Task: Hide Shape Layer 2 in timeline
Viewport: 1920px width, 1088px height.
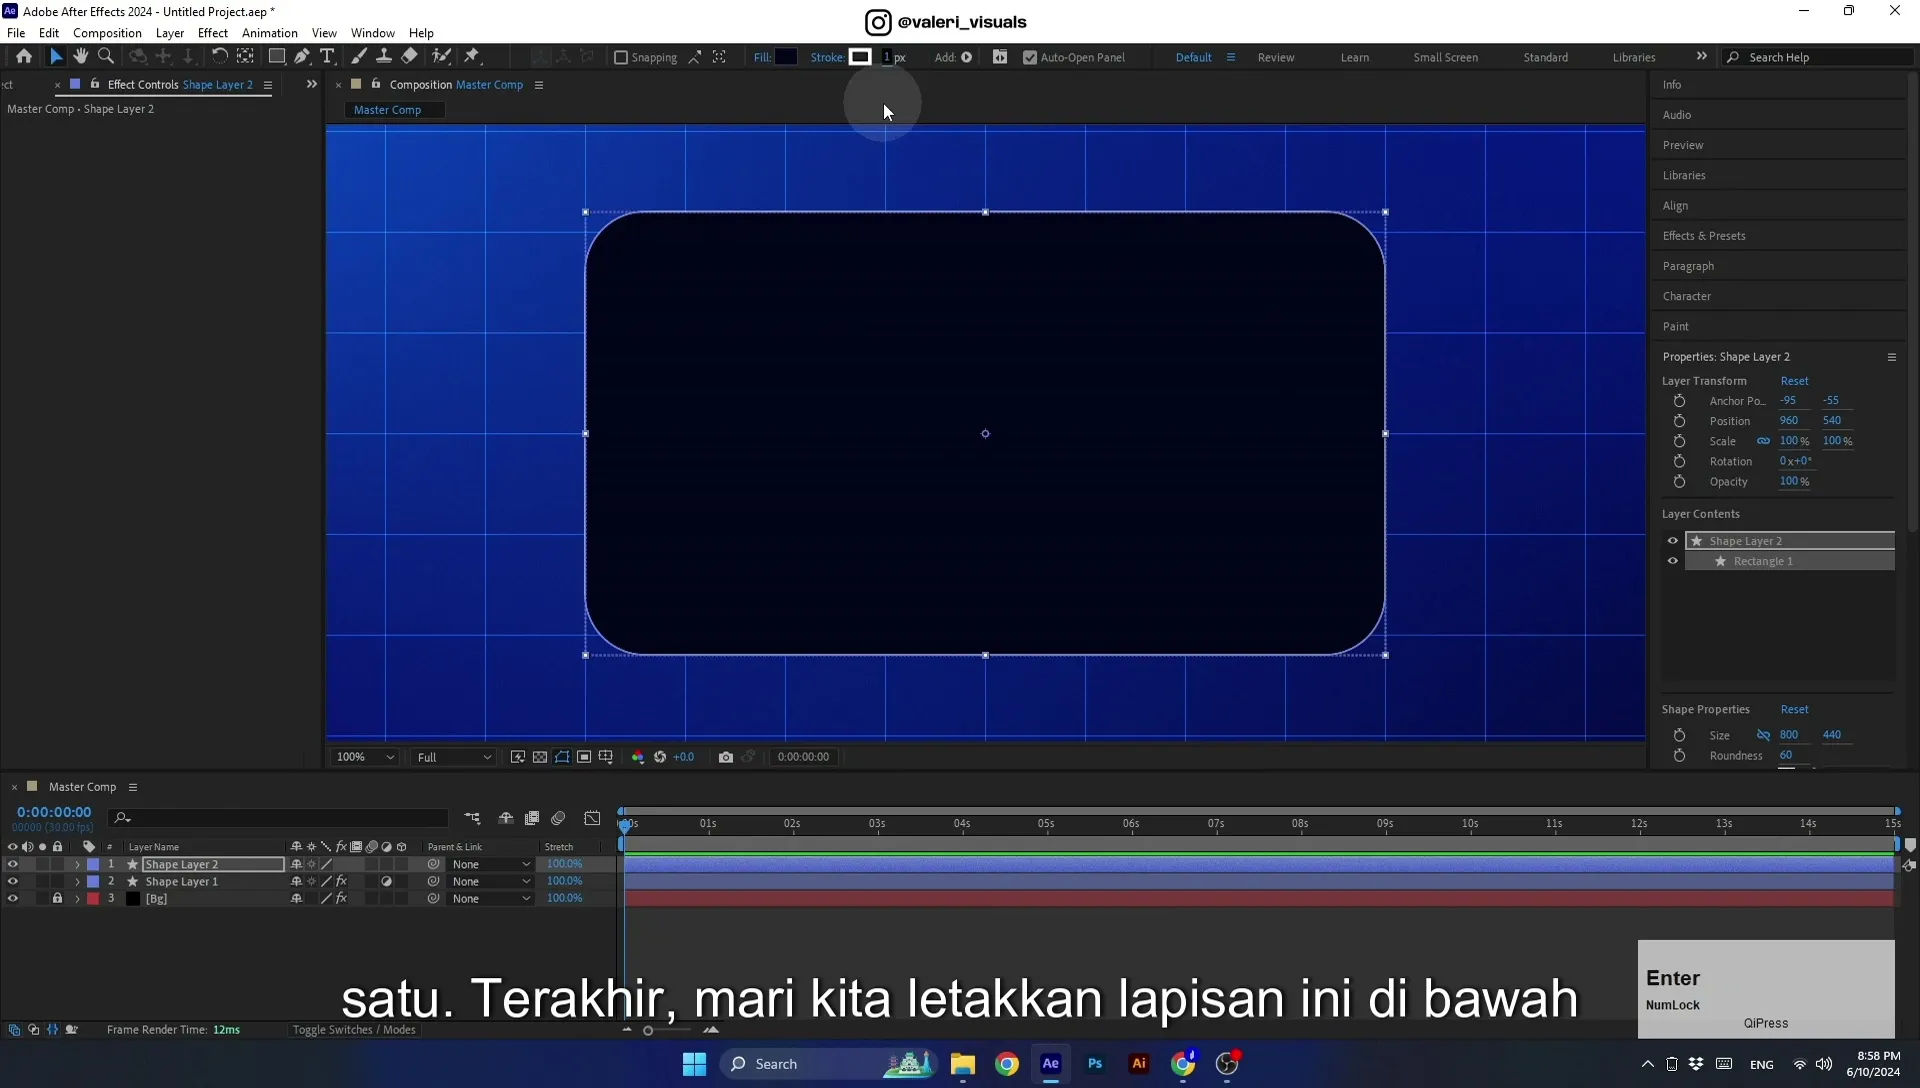Action: (x=12, y=864)
